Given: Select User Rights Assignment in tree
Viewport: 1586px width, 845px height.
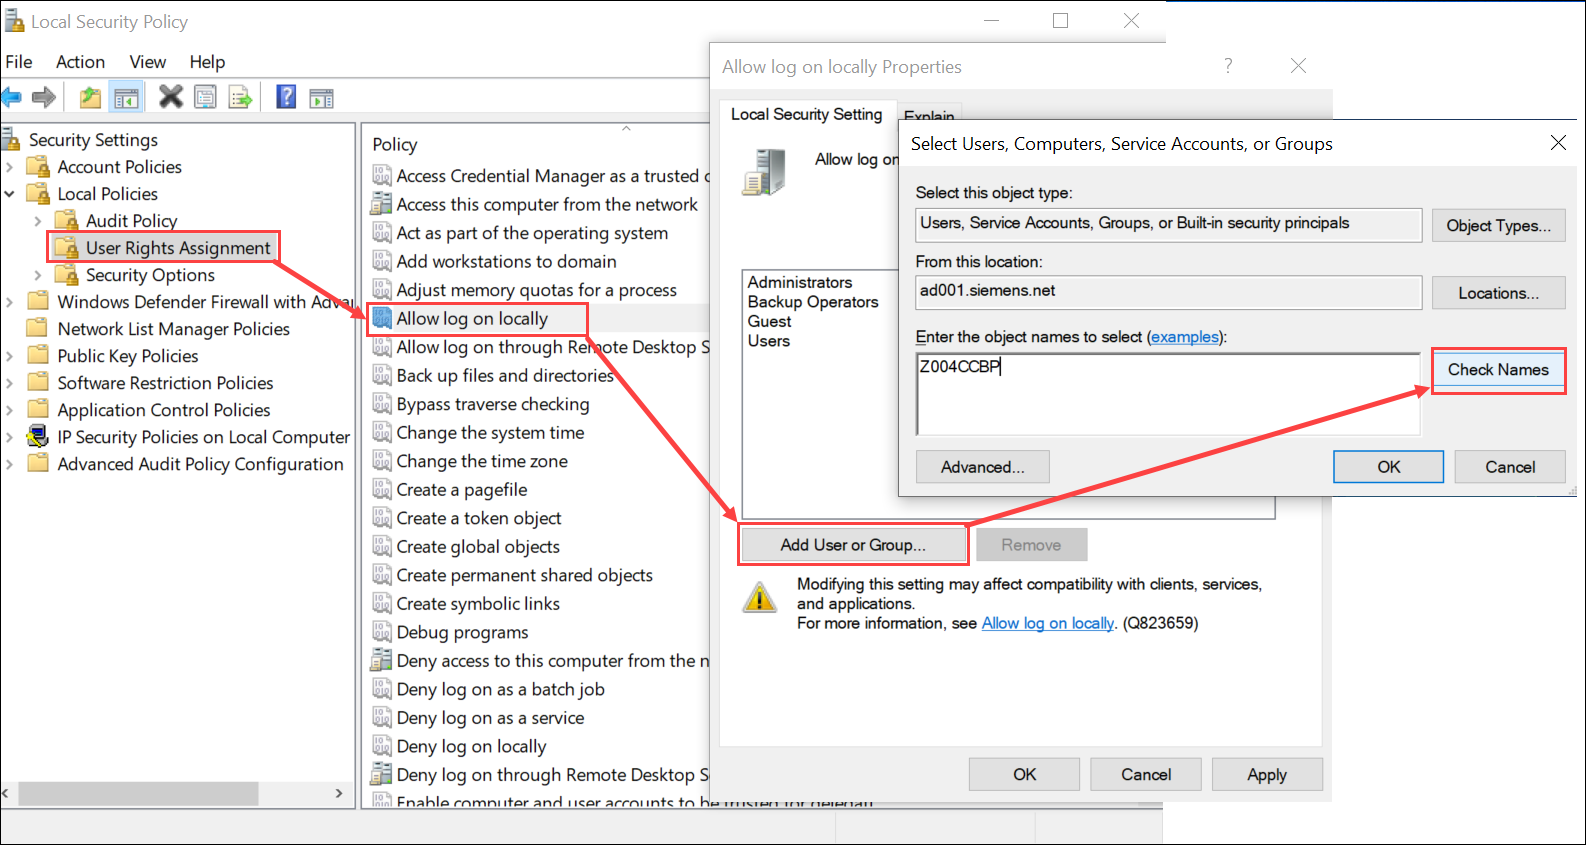Looking at the screenshot, I should (x=177, y=248).
